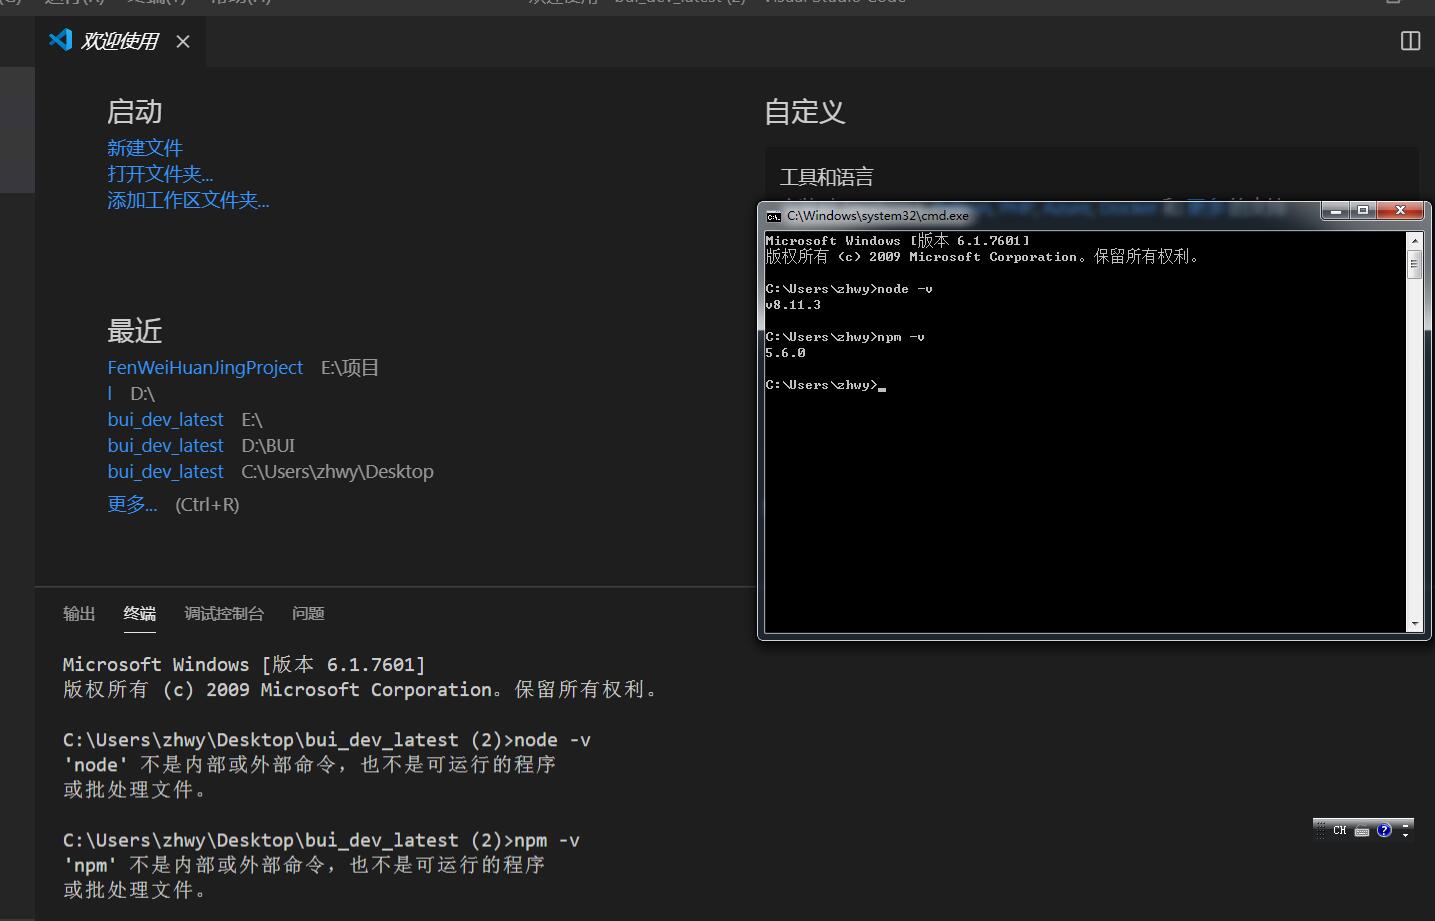Click the 版权所有 copyright line in VS Code terminal
The height and width of the screenshot is (921, 1435).
tap(359, 690)
